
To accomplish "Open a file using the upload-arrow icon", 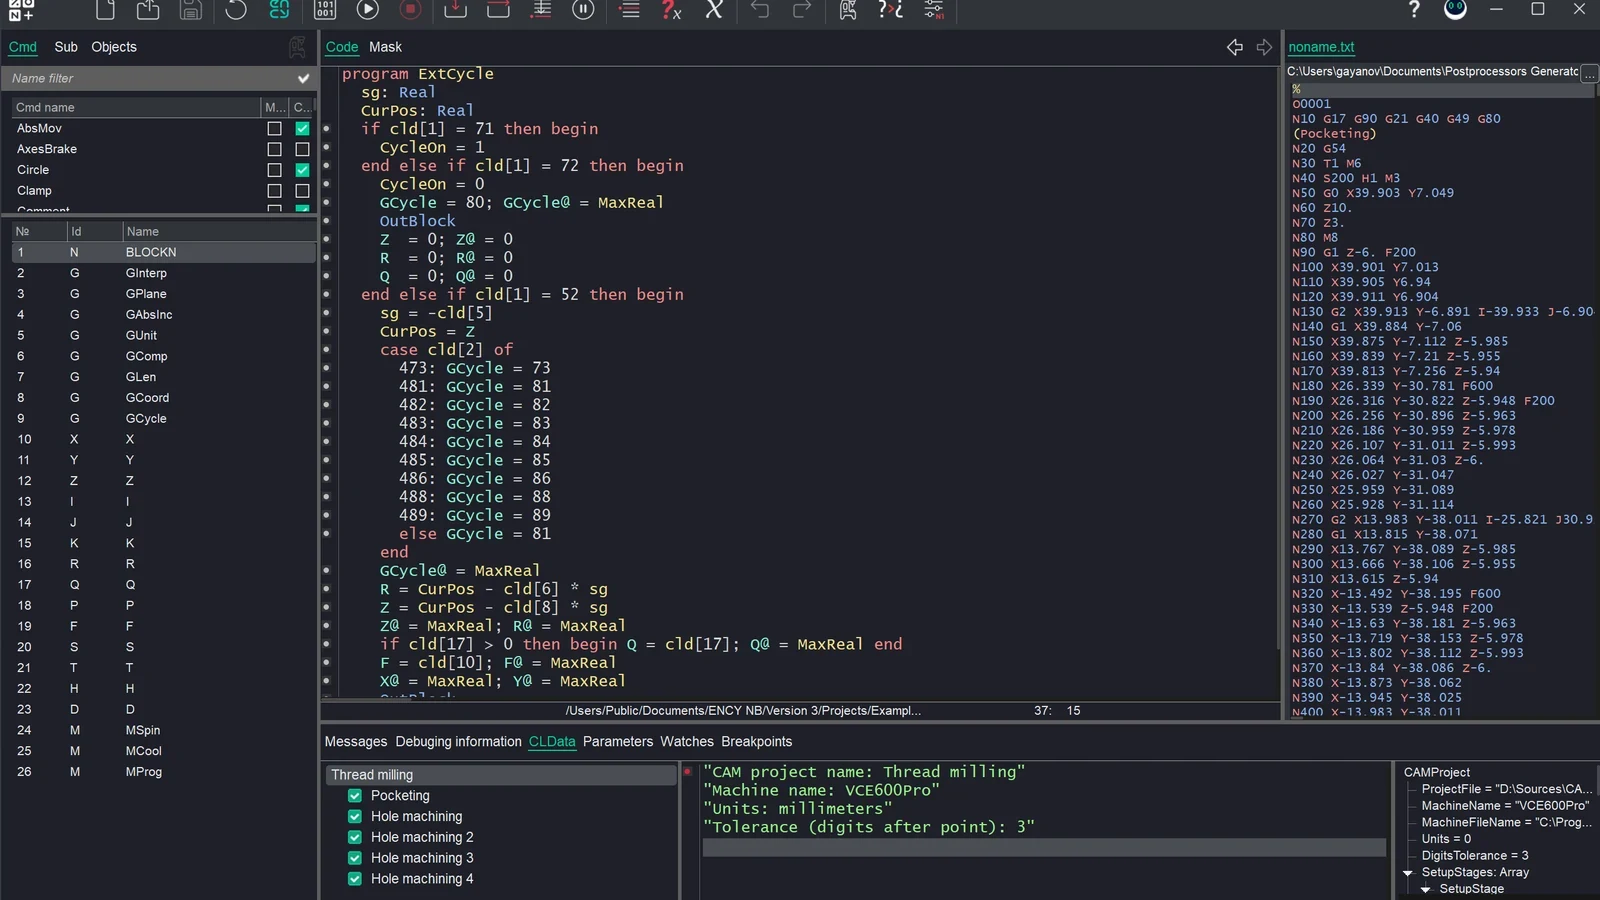I will click(x=148, y=10).
